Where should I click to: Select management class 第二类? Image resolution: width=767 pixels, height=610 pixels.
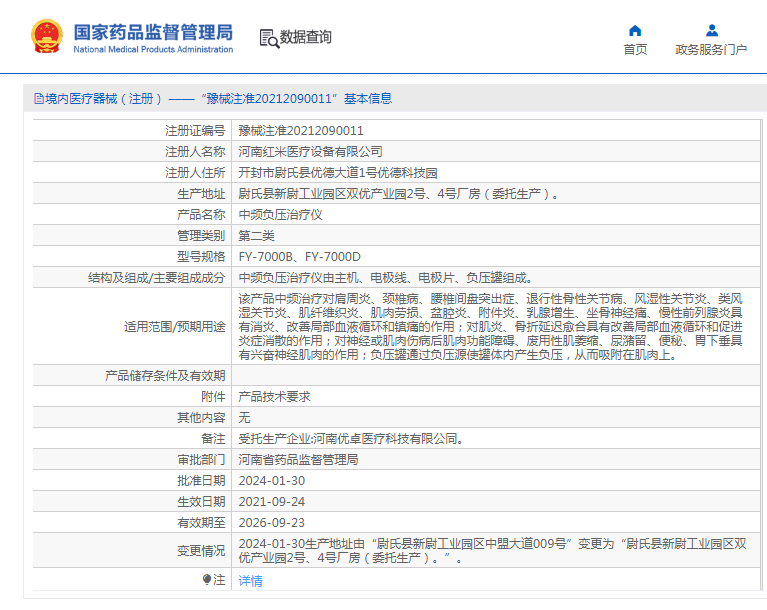(256, 236)
